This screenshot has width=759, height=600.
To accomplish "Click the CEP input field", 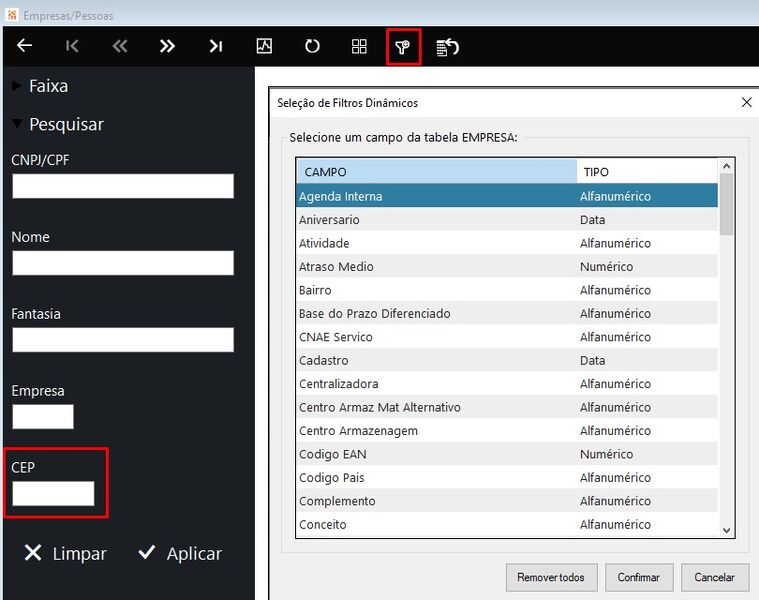I will [x=53, y=494].
